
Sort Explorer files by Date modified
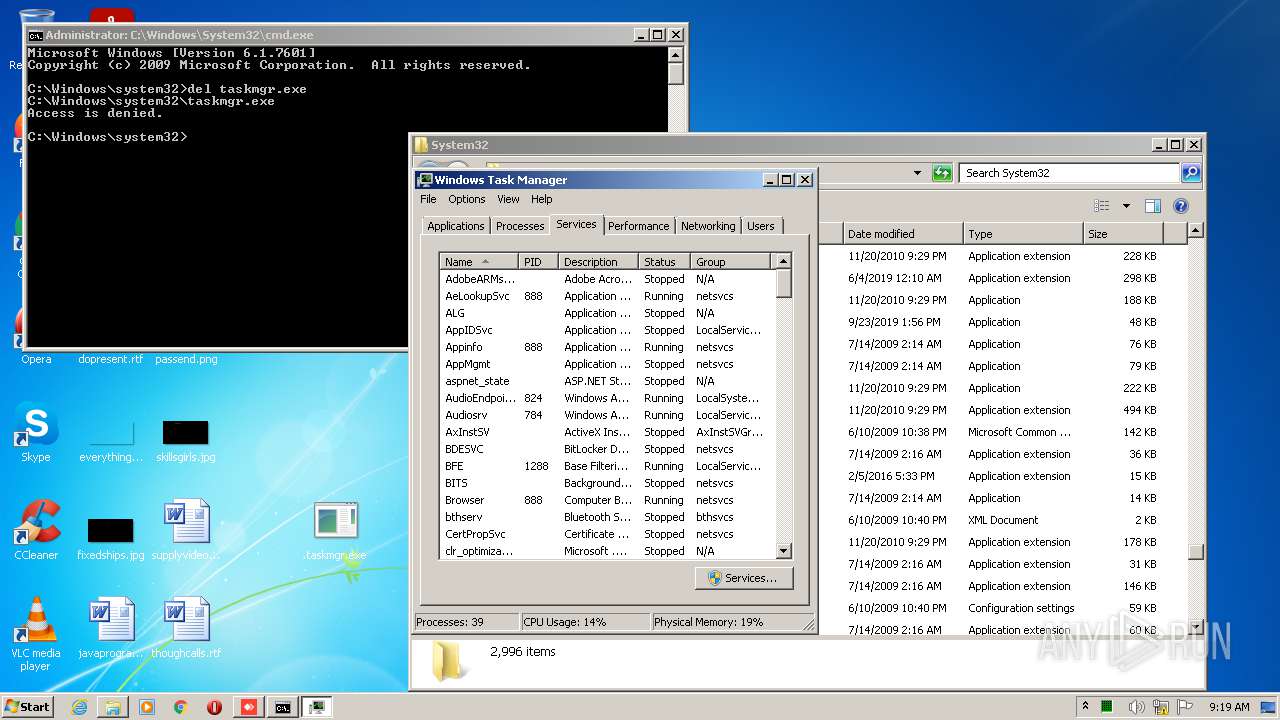pos(903,234)
